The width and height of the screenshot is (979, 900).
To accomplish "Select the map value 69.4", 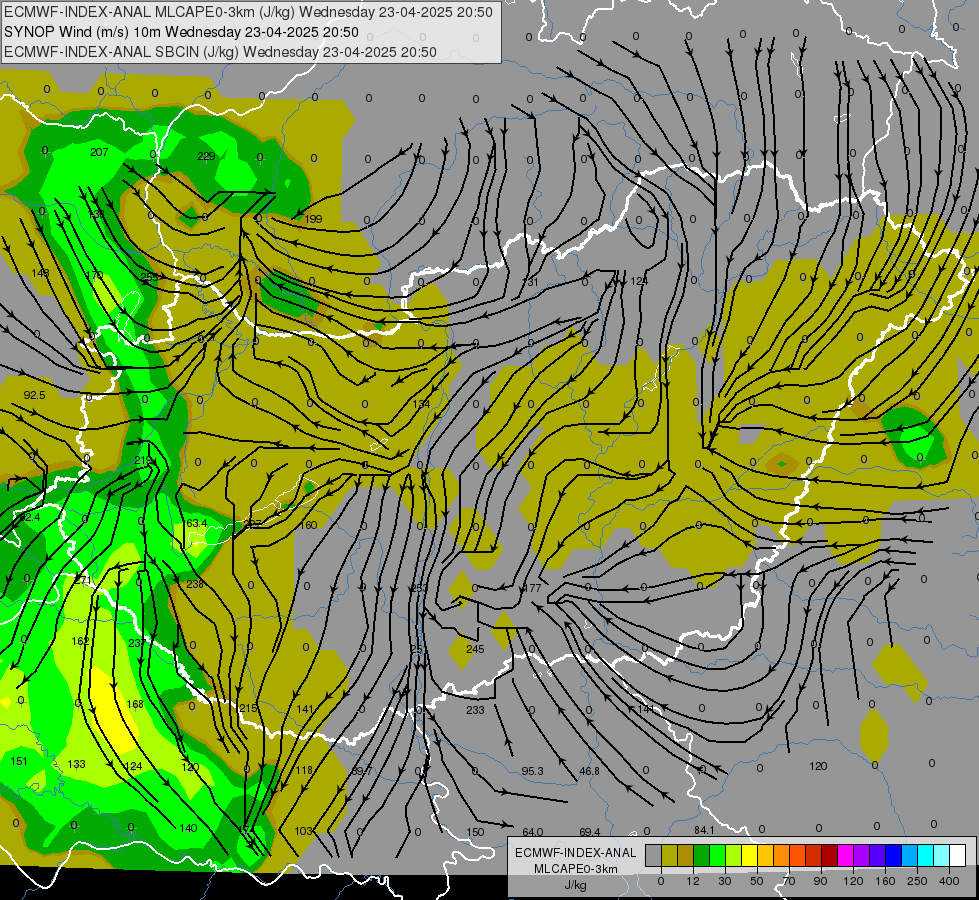I will [x=589, y=832].
